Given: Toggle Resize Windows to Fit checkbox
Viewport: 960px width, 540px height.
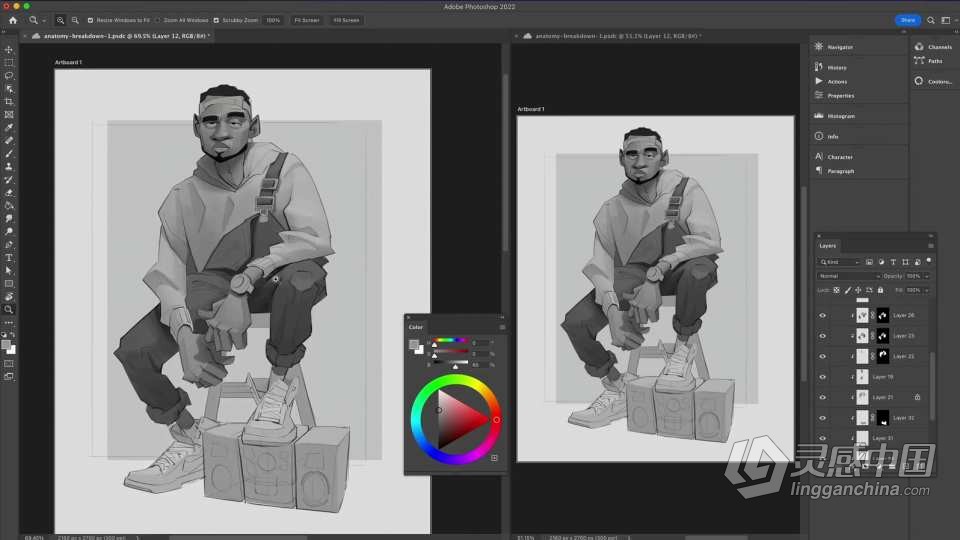Looking at the screenshot, I should pos(90,20).
